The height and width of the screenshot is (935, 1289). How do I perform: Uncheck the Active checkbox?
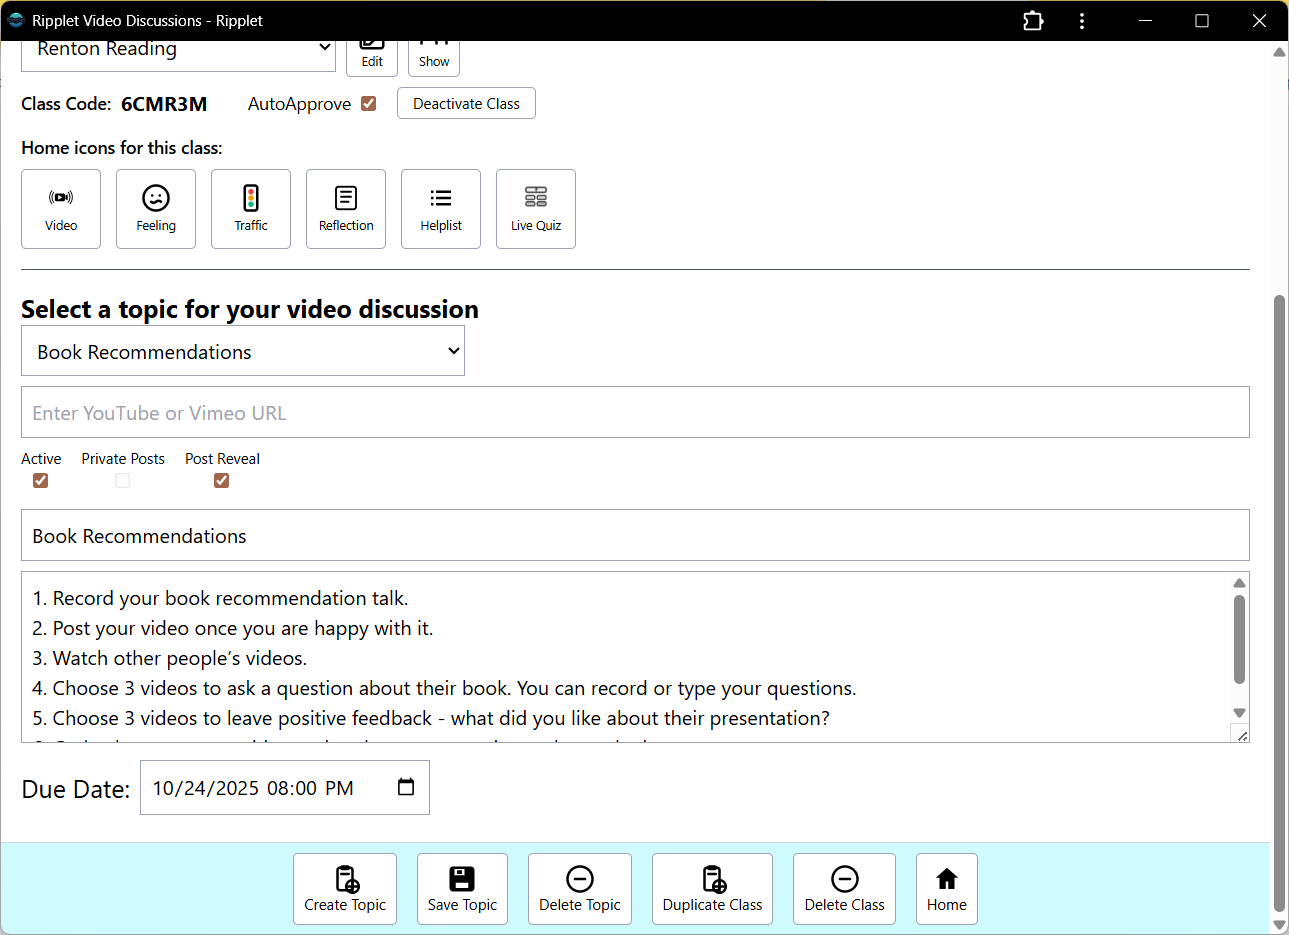click(x=40, y=480)
